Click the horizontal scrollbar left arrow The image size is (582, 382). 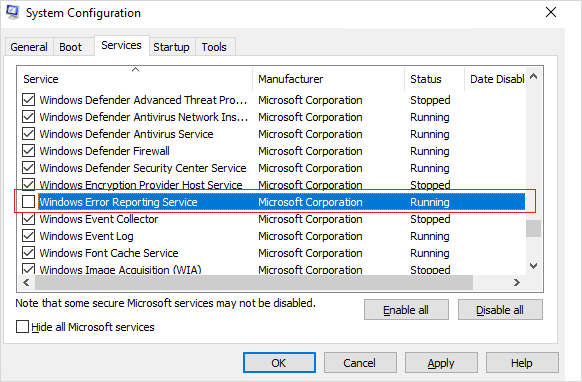pos(26,283)
